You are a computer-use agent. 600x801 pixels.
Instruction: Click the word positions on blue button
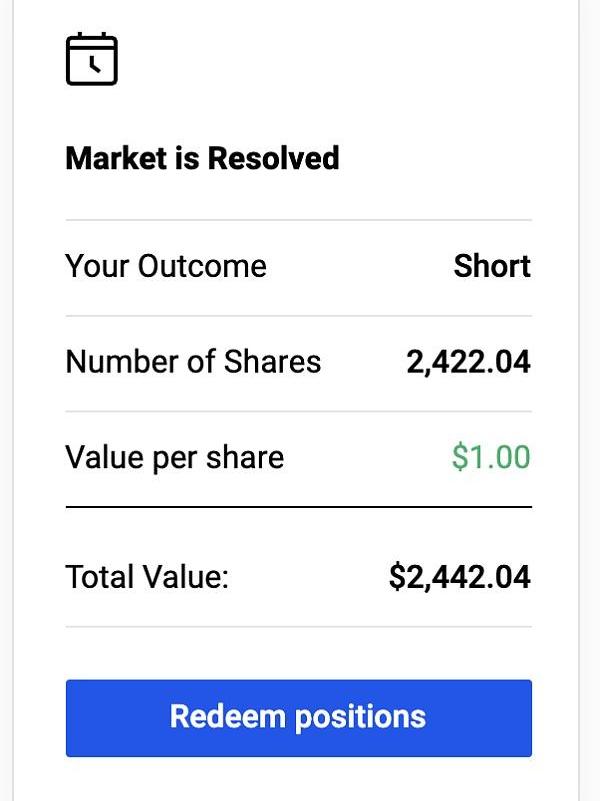tap(360, 718)
